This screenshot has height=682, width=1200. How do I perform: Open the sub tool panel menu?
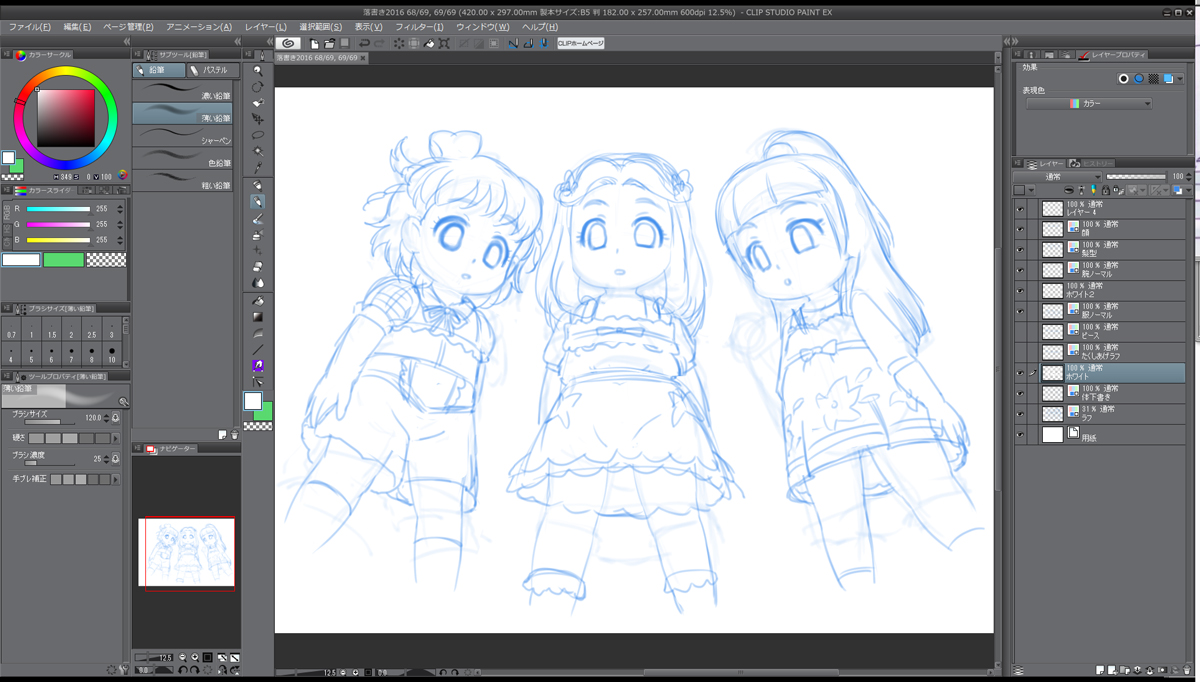coord(138,55)
